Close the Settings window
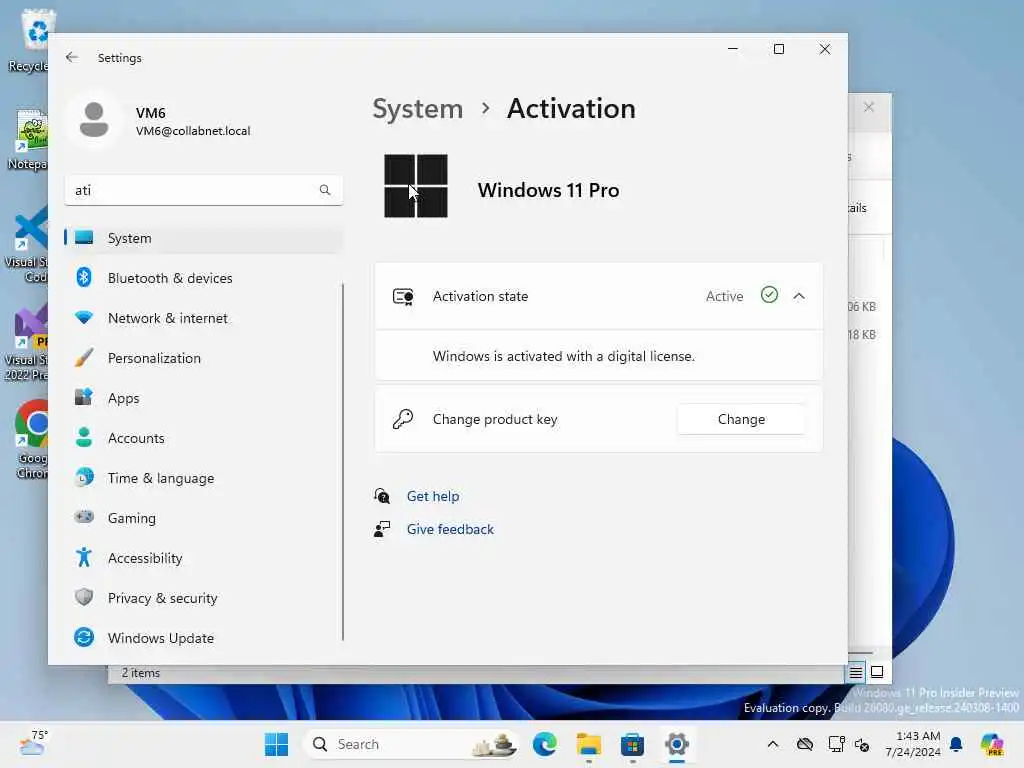The width and height of the screenshot is (1024, 768). pyautogui.click(x=825, y=49)
